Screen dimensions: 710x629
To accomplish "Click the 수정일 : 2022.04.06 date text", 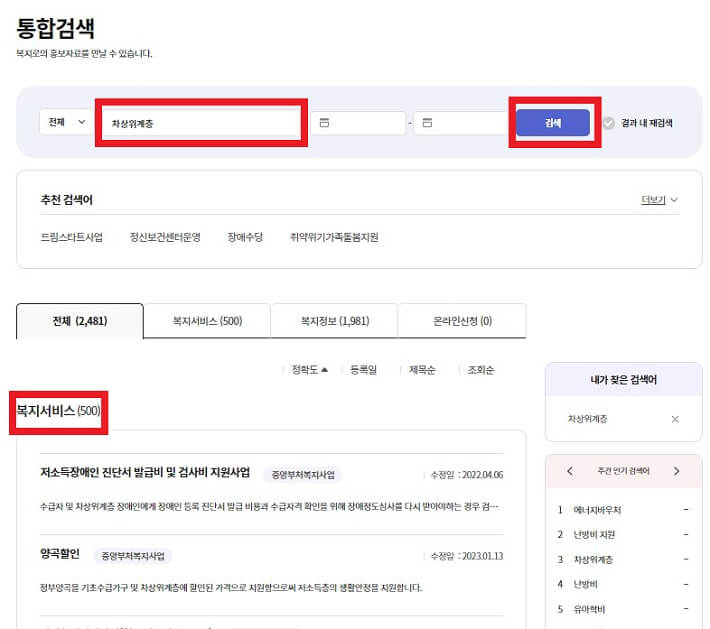I will [466, 475].
